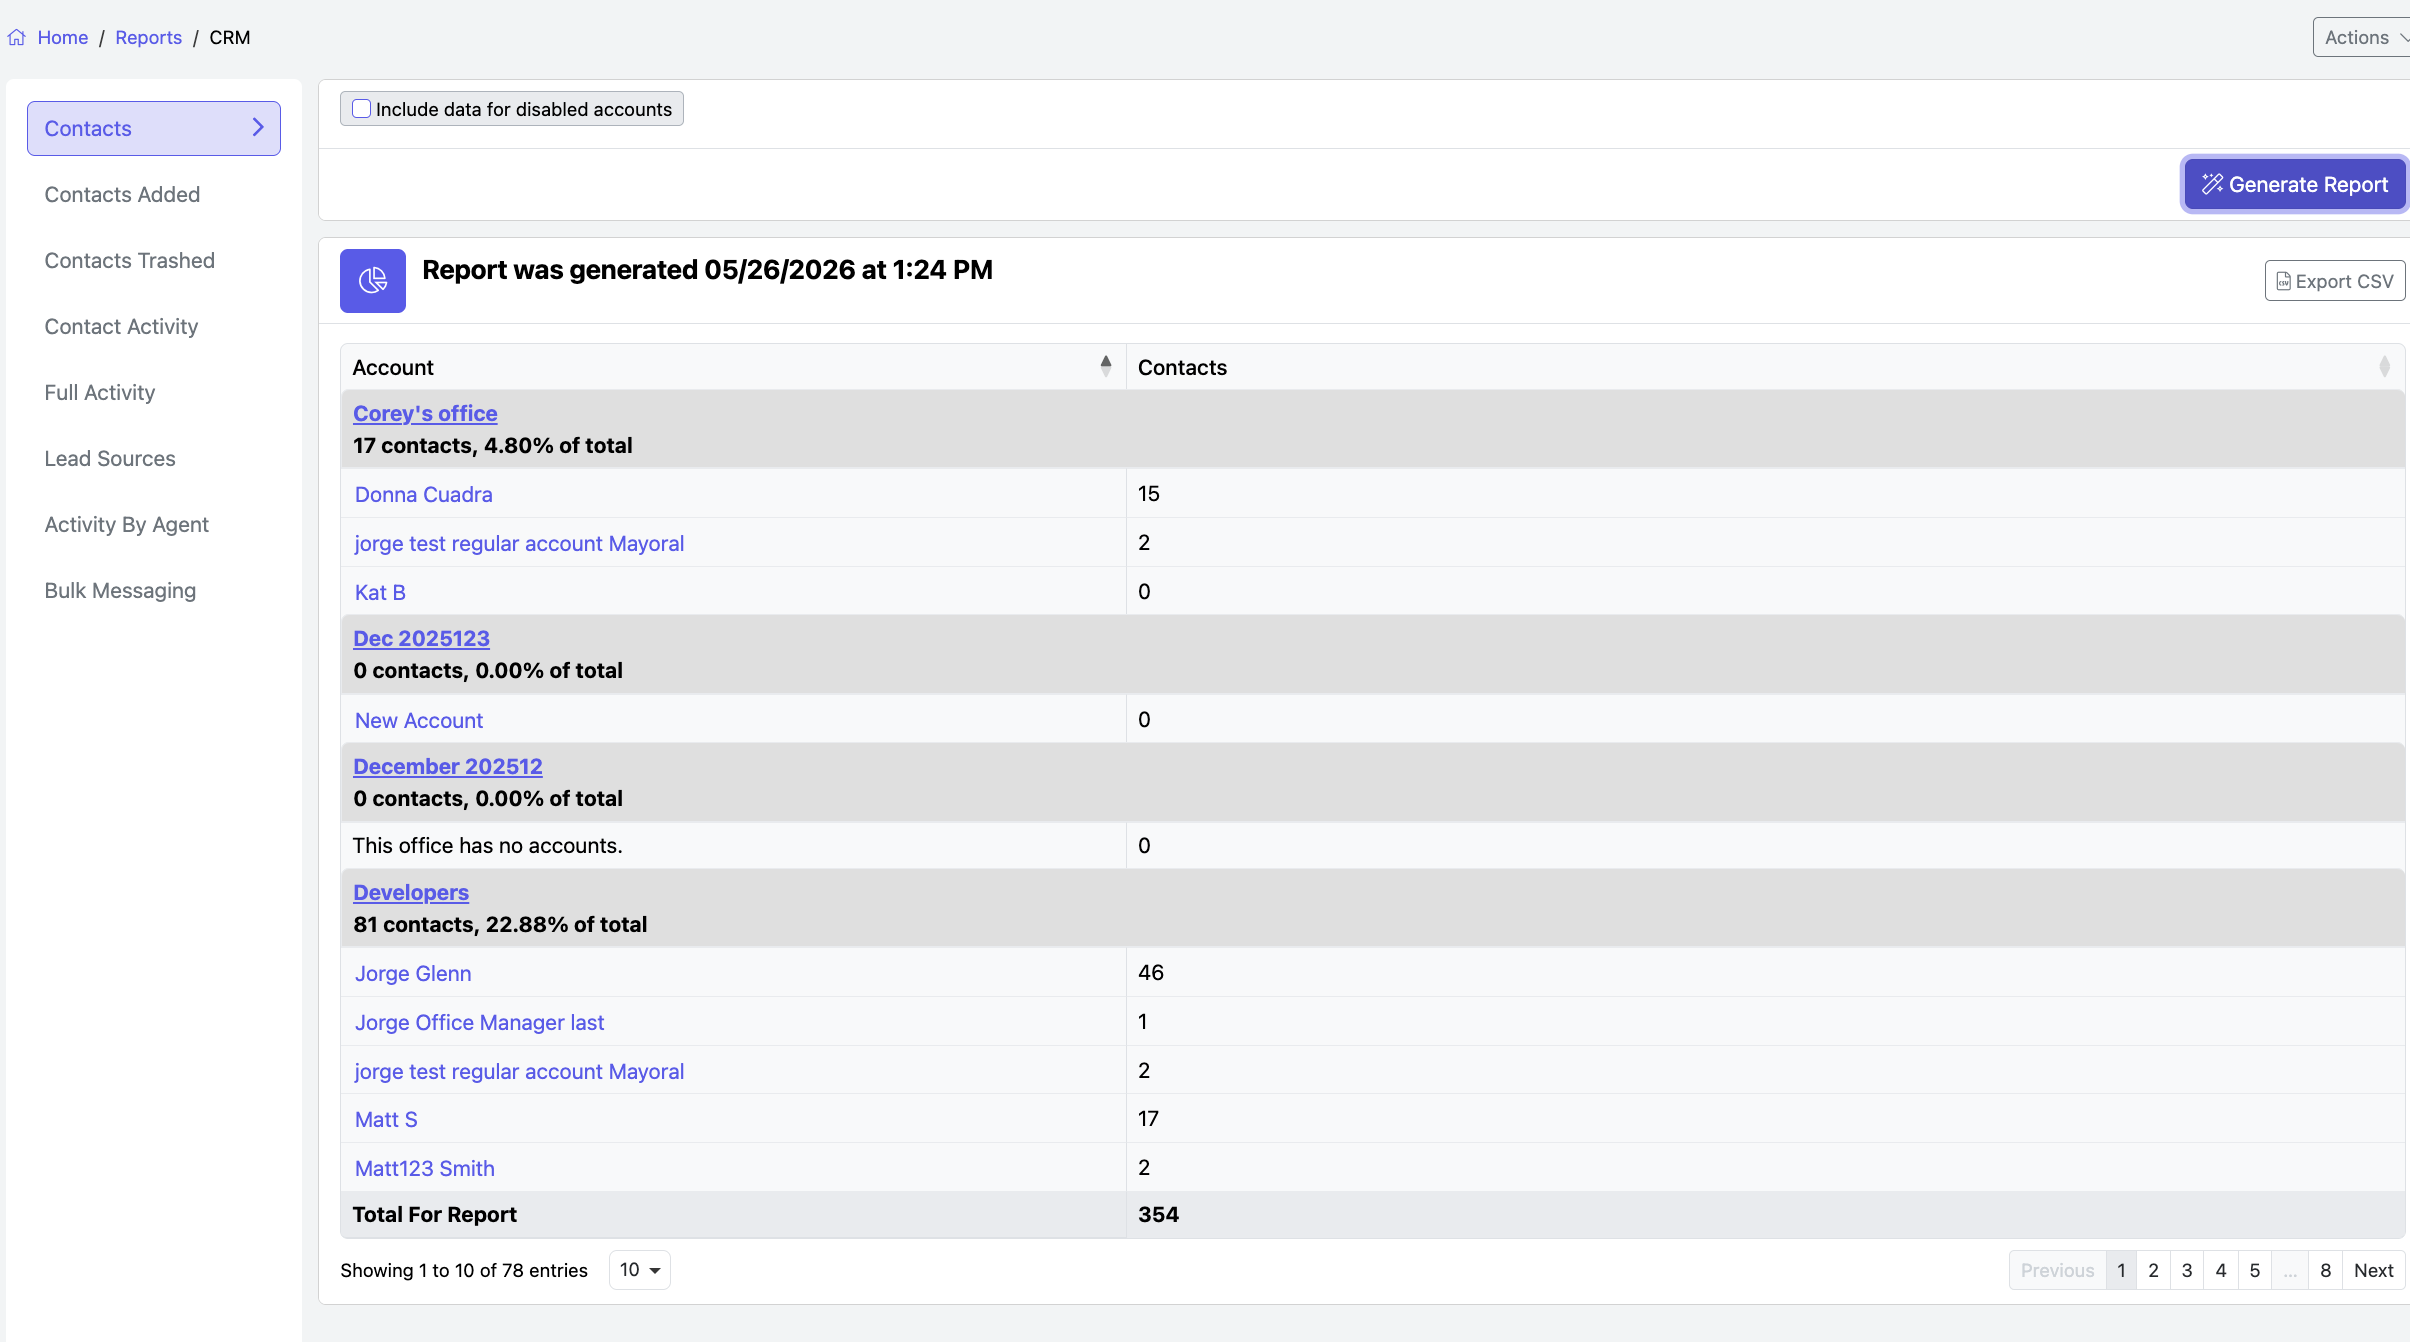
Task: Go to page 2 of results
Action: click(2153, 1270)
